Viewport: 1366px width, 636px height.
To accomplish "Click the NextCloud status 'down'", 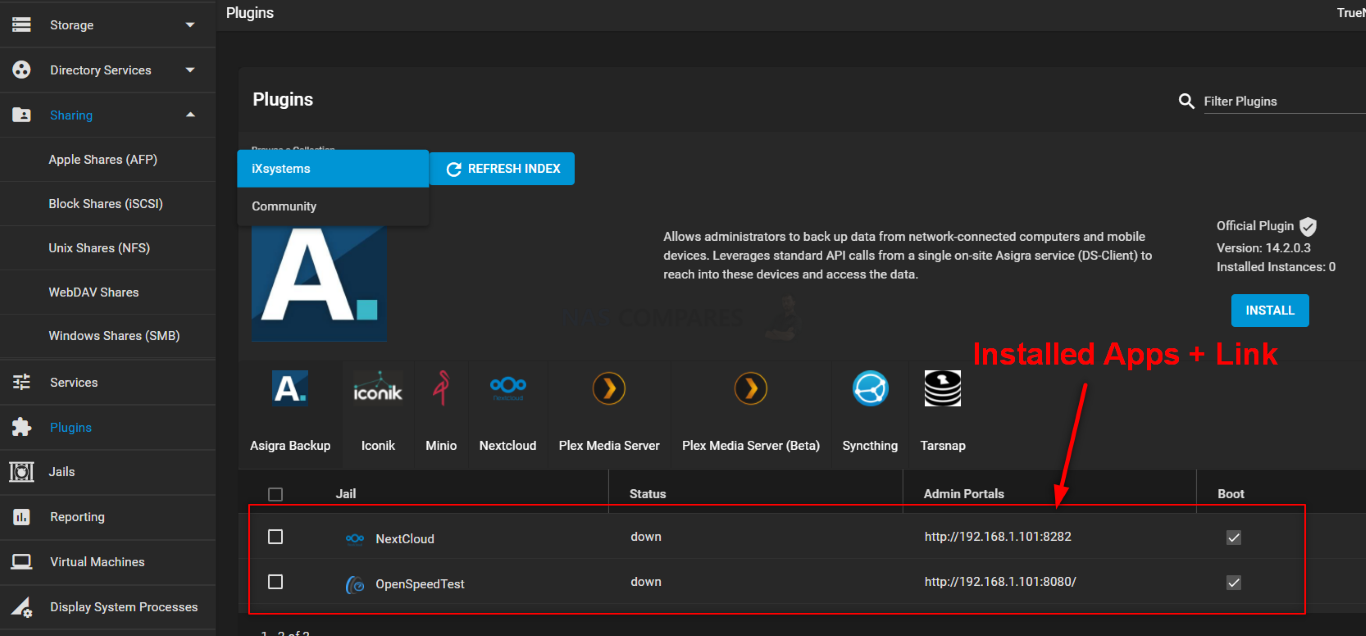I will tap(646, 537).
